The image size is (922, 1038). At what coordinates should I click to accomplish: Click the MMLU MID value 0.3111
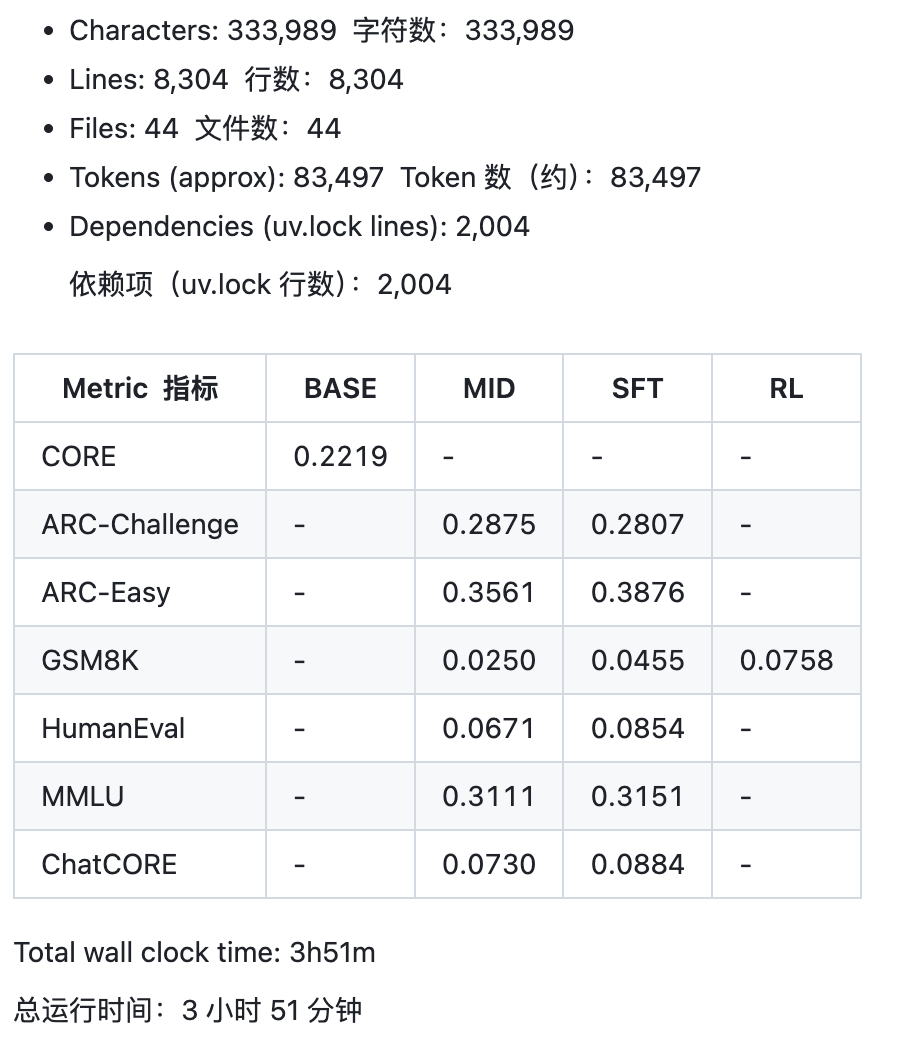[x=489, y=796]
